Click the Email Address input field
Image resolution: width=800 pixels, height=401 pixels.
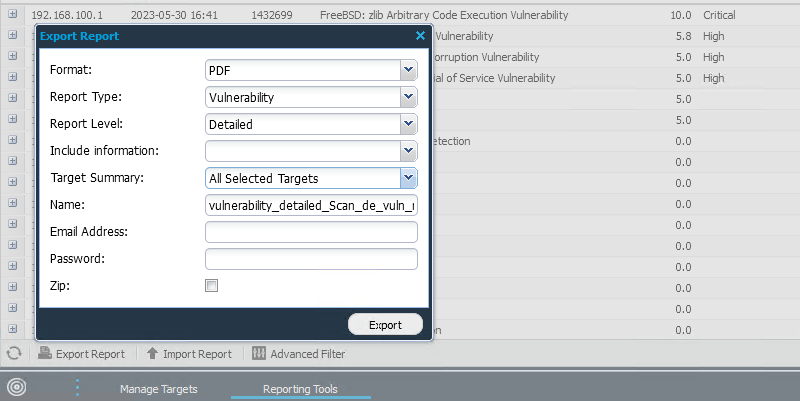pyautogui.click(x=310, y=232)
